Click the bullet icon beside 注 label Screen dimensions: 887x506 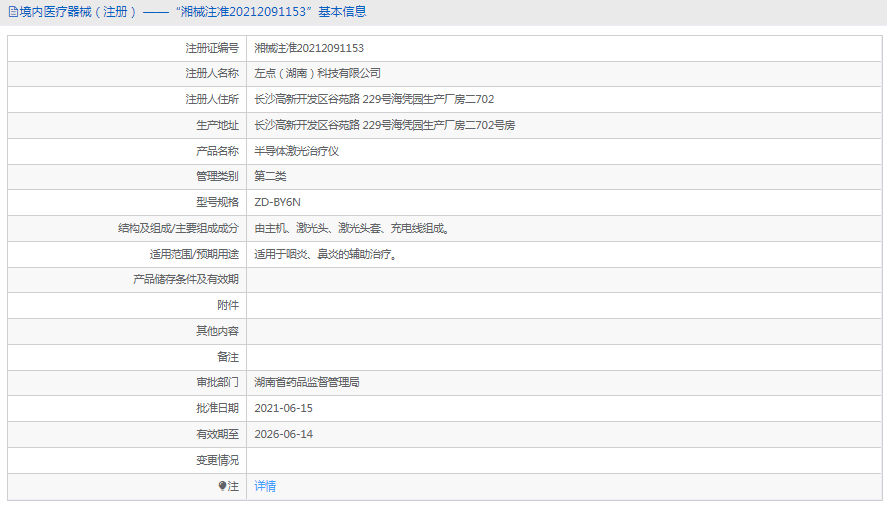(222, 486)
